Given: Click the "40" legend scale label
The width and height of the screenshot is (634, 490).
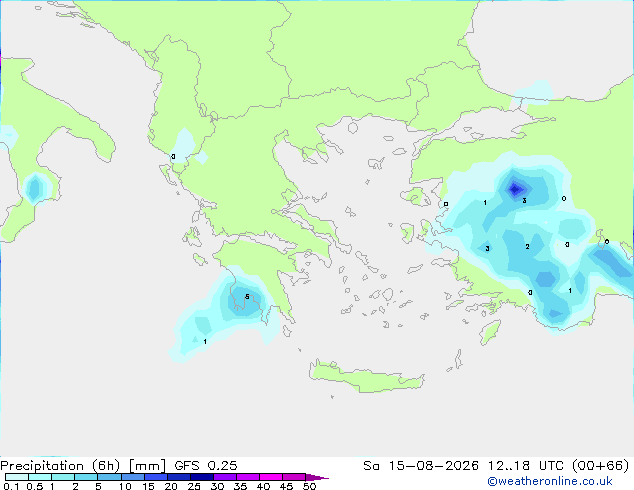Looking at the screenshot, I should 263,486.
